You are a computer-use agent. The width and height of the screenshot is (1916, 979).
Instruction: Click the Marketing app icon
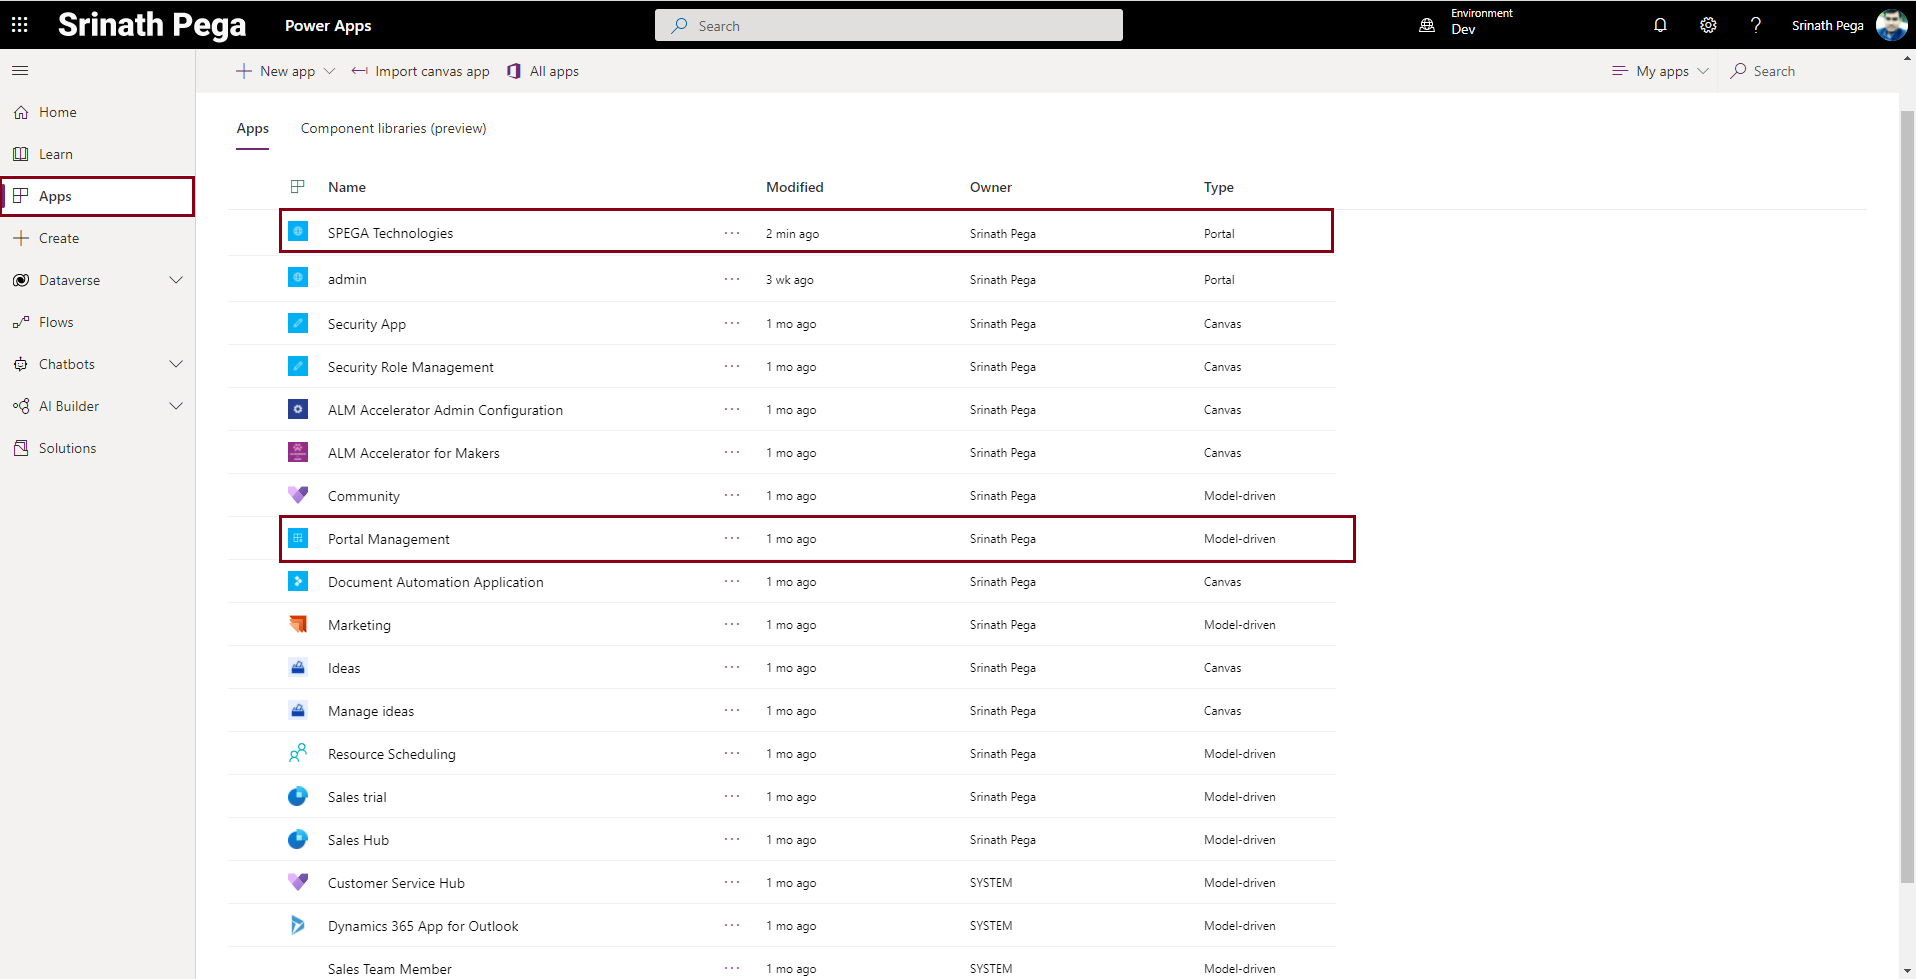click(298, 624)
